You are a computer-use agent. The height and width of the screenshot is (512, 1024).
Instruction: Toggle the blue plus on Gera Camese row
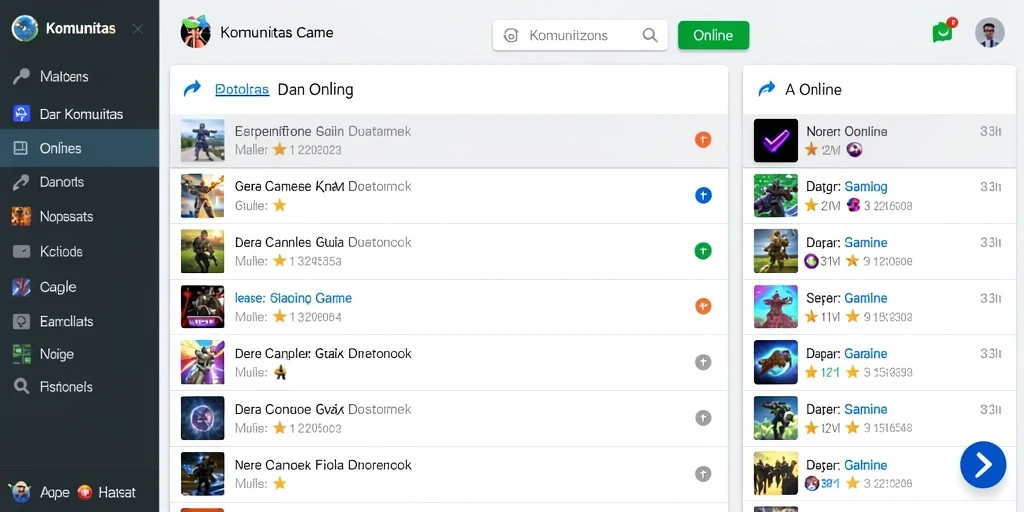(x=703, y=195)
